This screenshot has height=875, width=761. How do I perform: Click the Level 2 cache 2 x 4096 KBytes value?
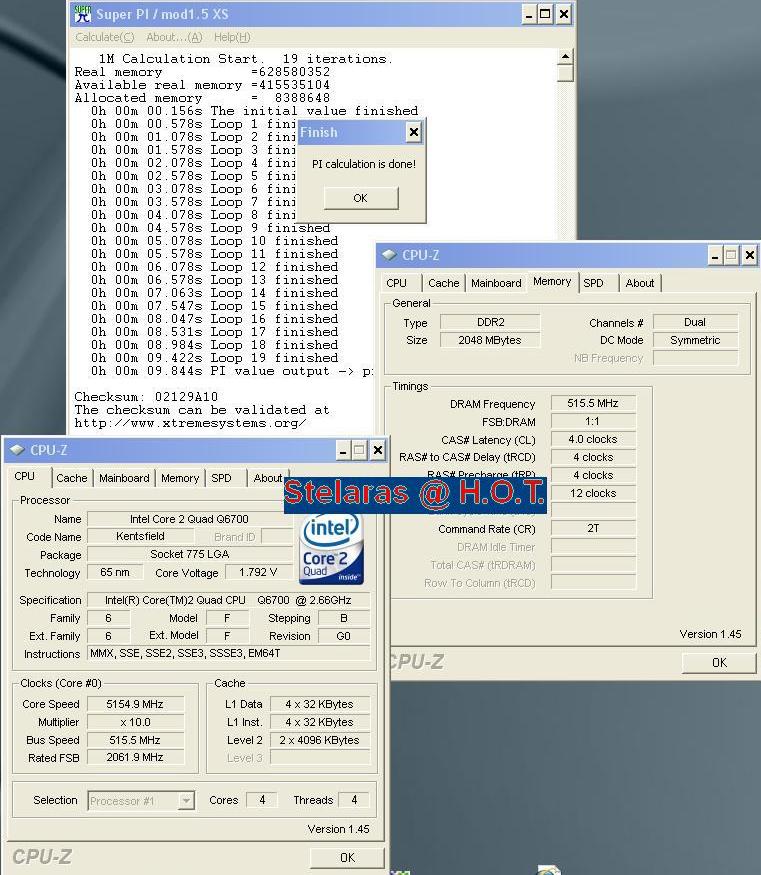point(320,740)
